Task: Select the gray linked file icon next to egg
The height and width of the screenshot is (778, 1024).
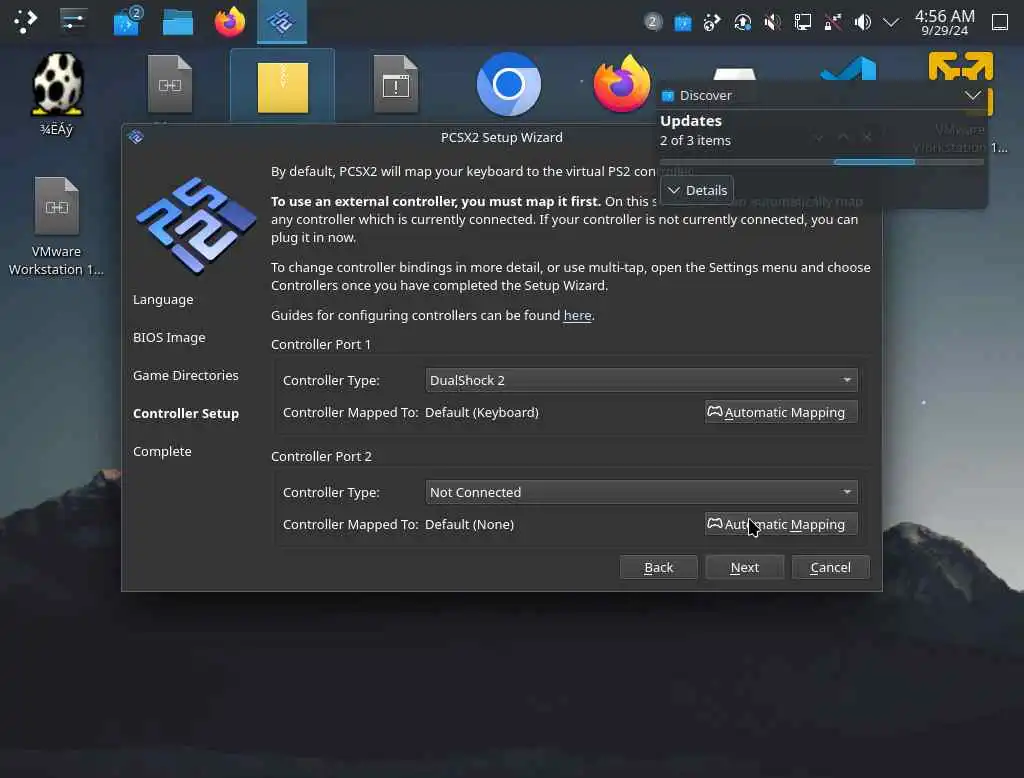Action: (170, 84)
